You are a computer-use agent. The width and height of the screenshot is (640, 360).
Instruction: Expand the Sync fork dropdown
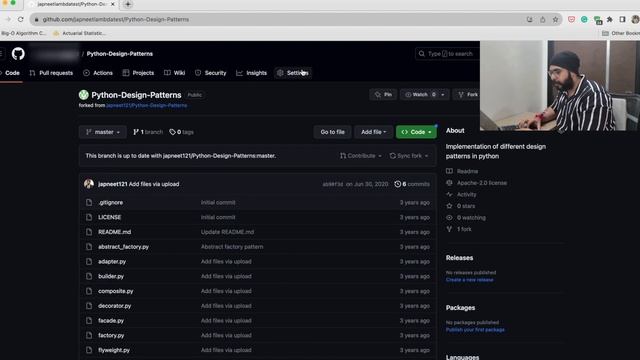[x=409, y=156]
